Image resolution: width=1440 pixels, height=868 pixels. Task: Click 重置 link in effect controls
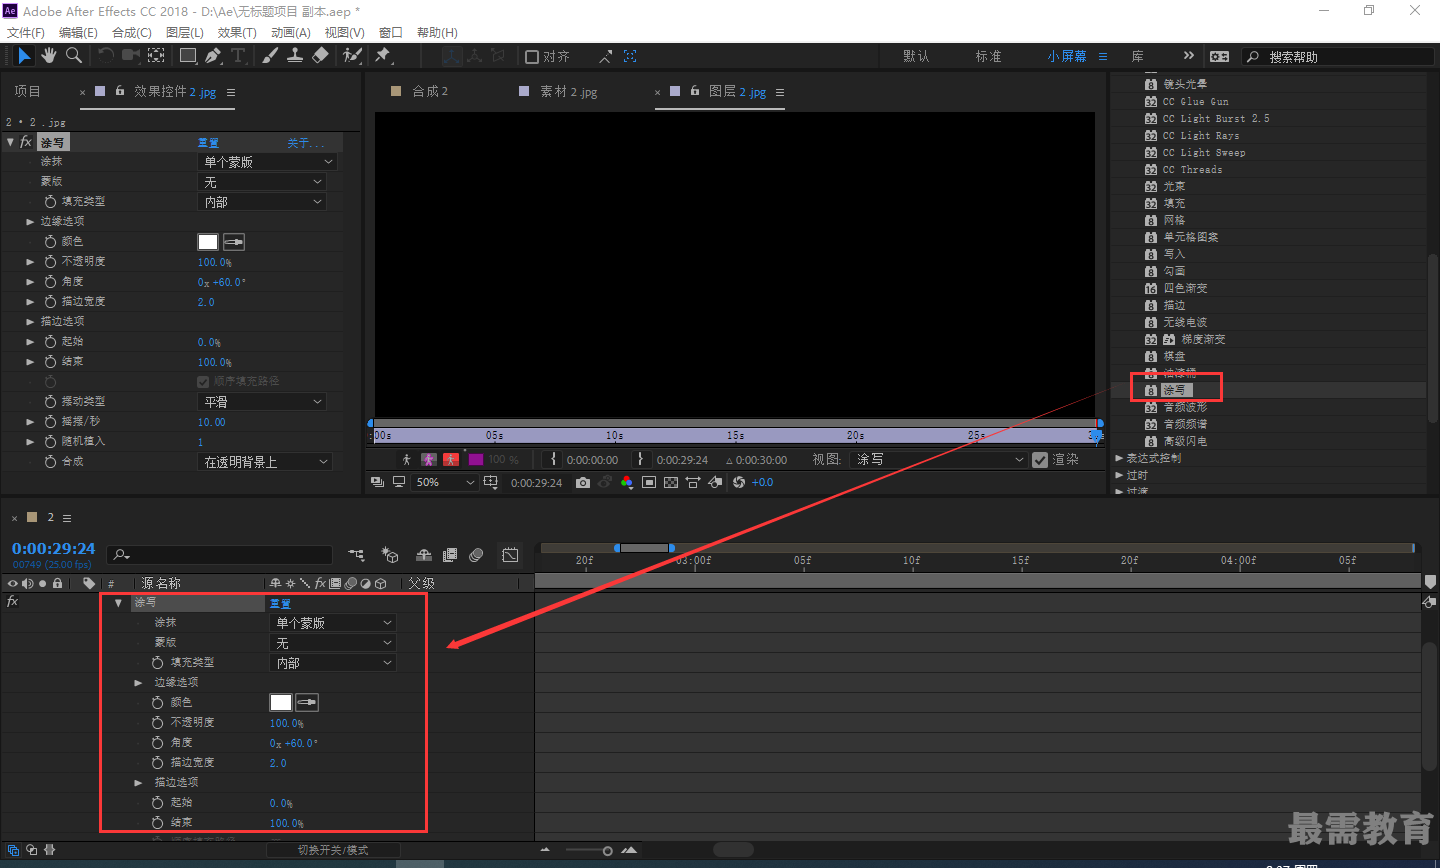(x=208, y=143)
